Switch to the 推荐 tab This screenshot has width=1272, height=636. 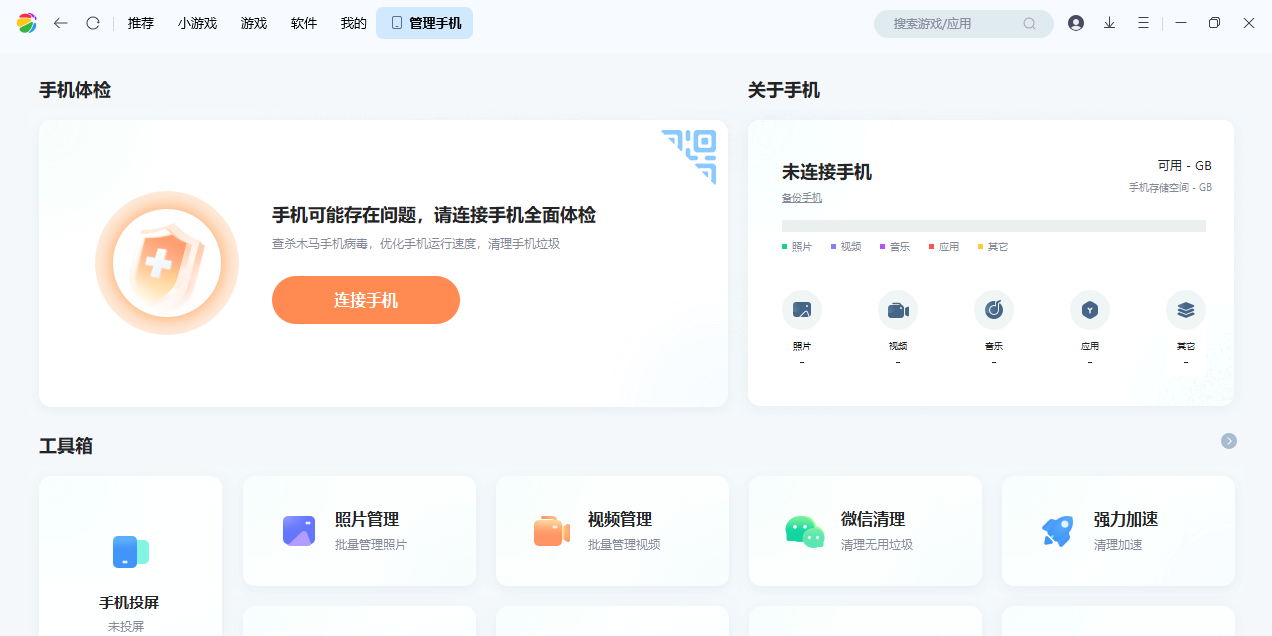pyautogui.click(x=141, y=23)
